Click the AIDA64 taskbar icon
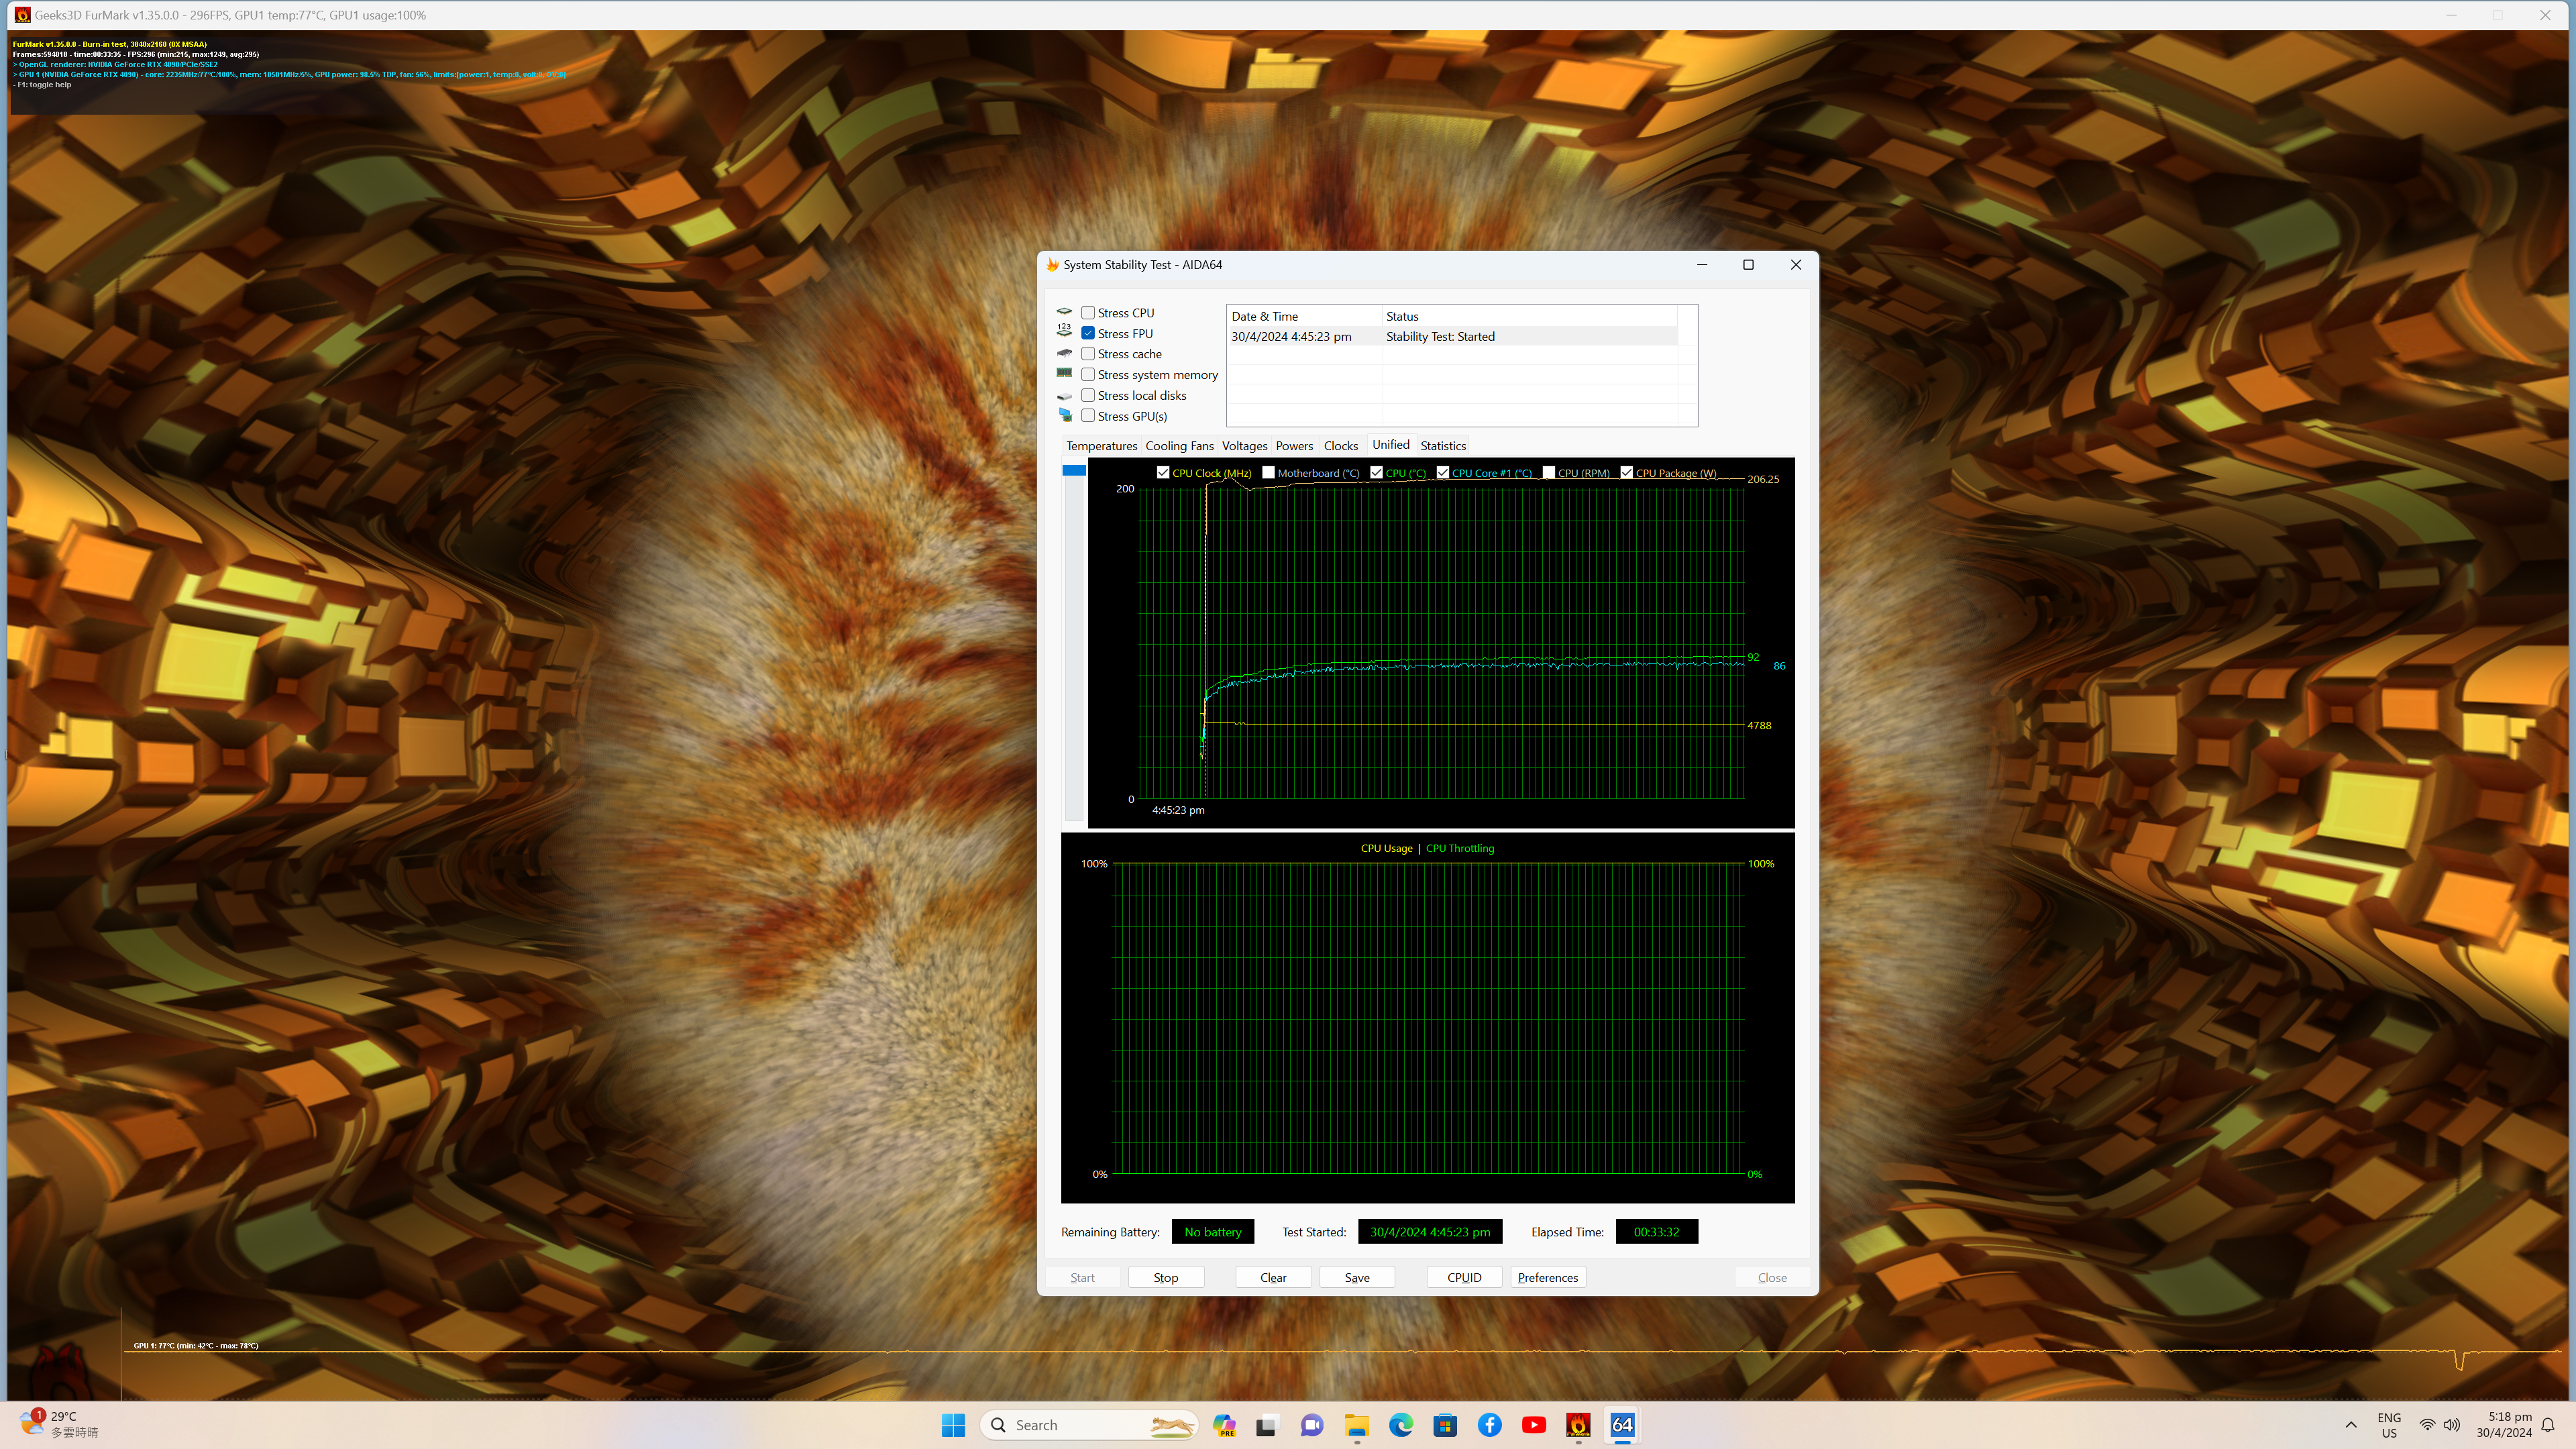The width and height of the screenshot is (2576, 1449). pos(1622,1425)
